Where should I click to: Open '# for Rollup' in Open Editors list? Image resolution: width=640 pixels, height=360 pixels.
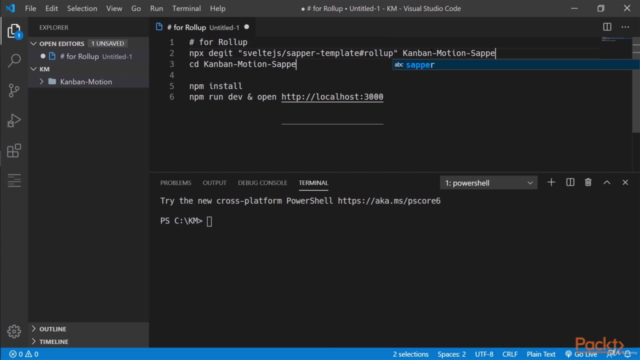[x=88, y=56]
